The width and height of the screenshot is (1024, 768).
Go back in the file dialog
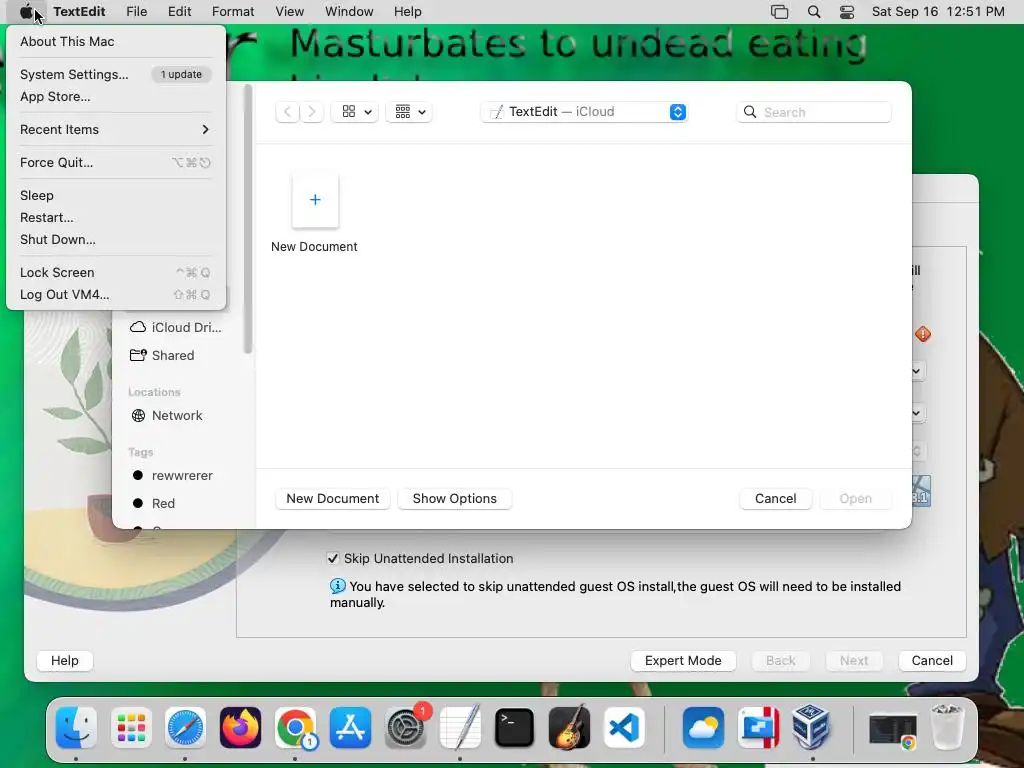click(x=287, y=112)
